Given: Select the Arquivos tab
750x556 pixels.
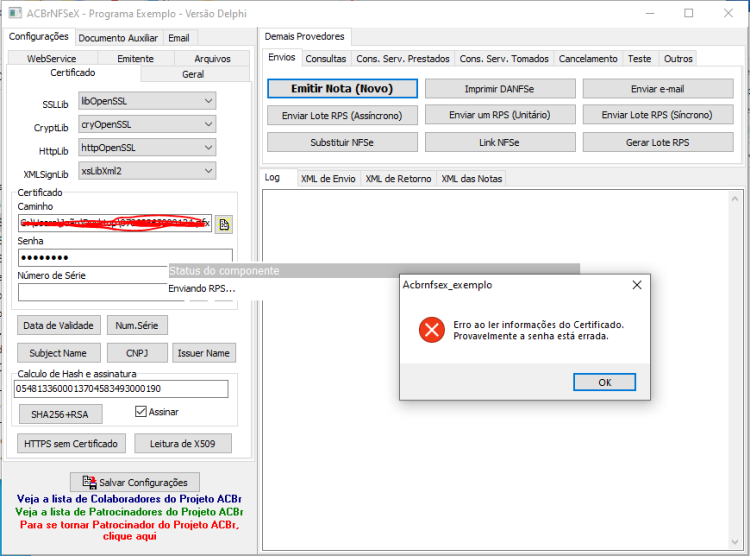Looking at the screenshot, I should coord(212,58).
